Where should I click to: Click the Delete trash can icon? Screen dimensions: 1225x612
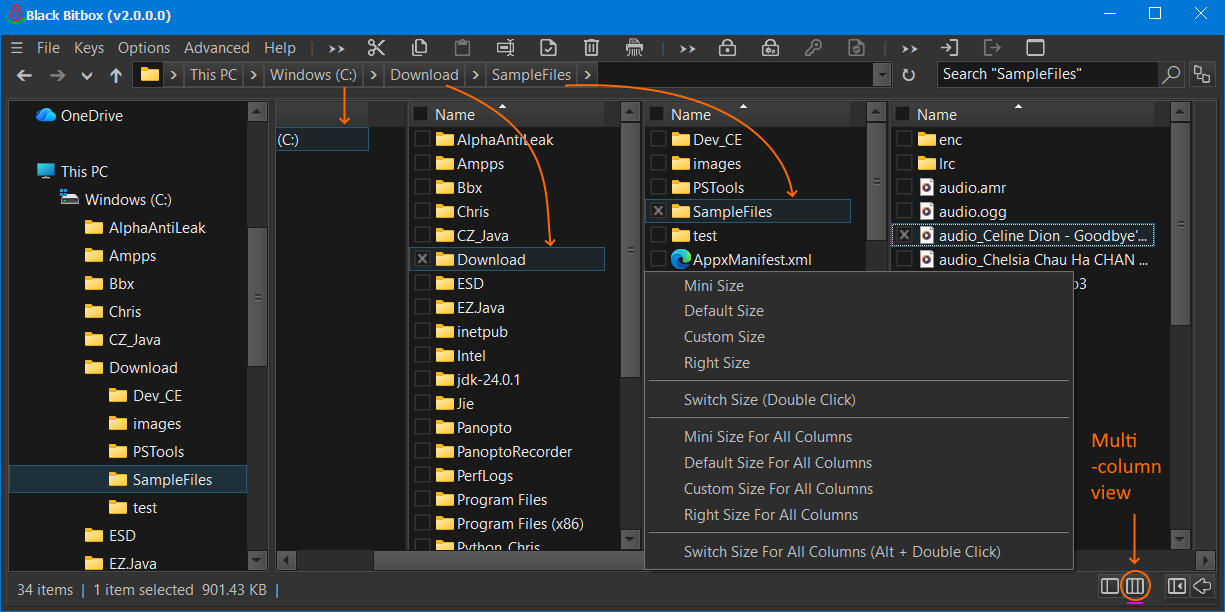tap(591, 47)
